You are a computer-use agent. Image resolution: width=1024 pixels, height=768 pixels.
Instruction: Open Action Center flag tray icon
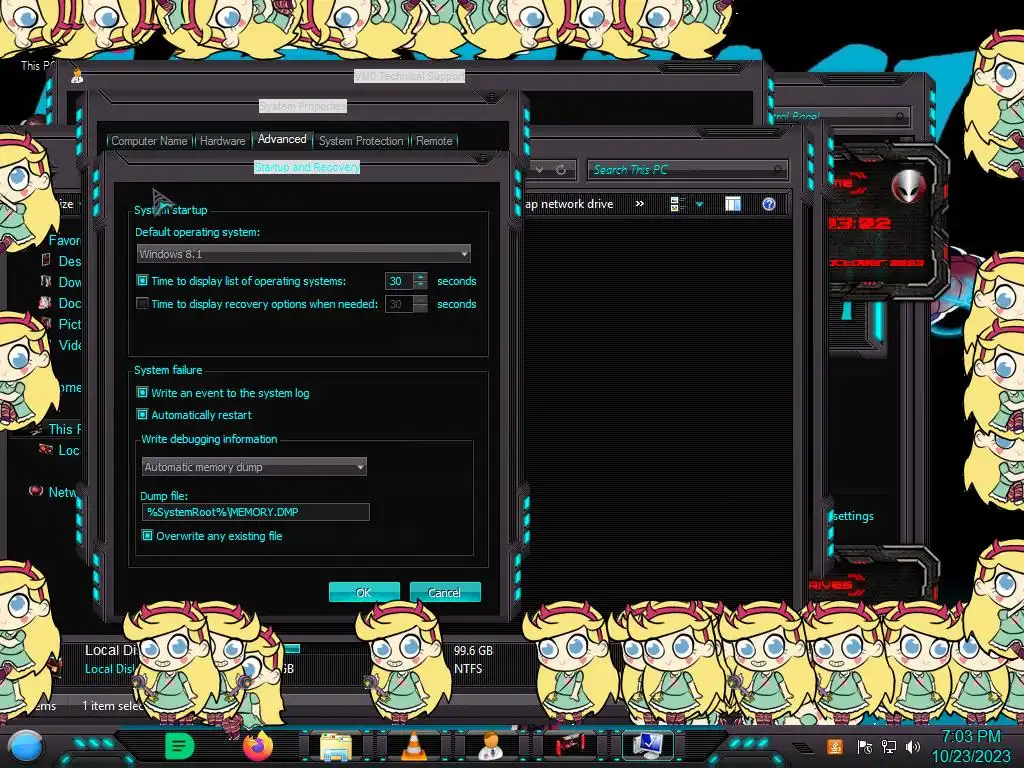point(864,746)
